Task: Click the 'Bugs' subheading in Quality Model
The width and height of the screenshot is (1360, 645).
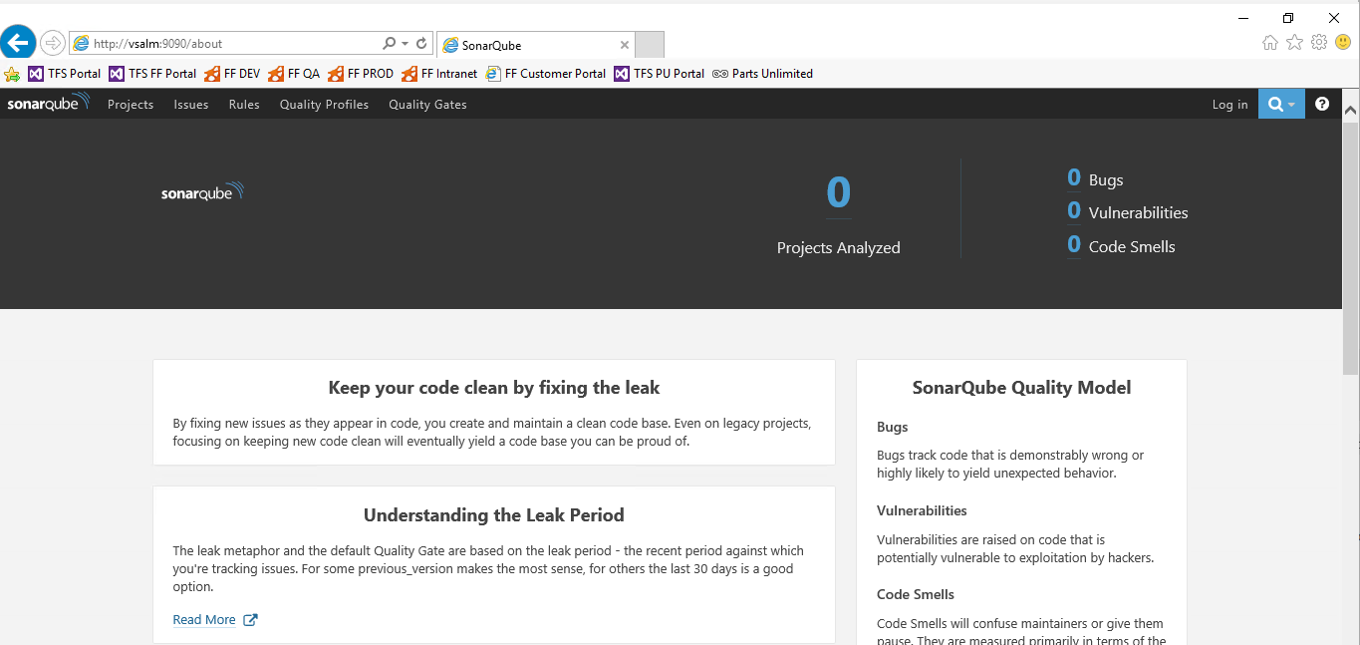Action: point(892,427)
